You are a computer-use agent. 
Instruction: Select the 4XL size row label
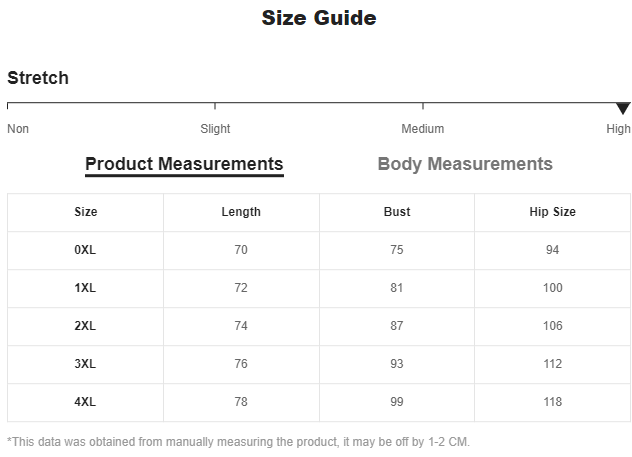(x=86, y=402)
